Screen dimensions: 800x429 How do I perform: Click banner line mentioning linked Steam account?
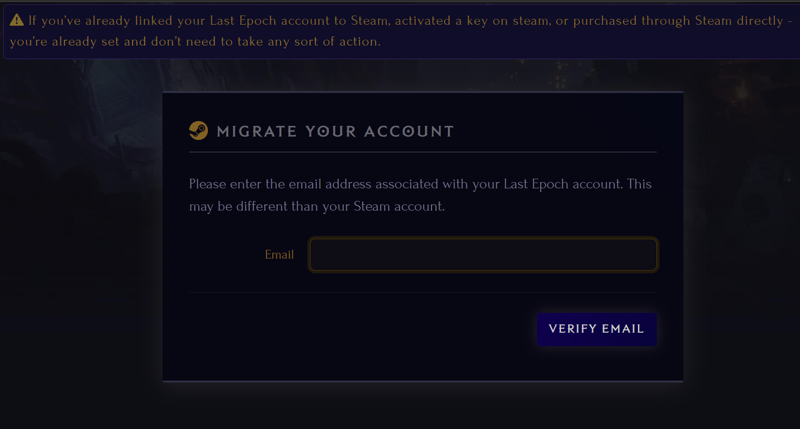(x=410, y=21)
